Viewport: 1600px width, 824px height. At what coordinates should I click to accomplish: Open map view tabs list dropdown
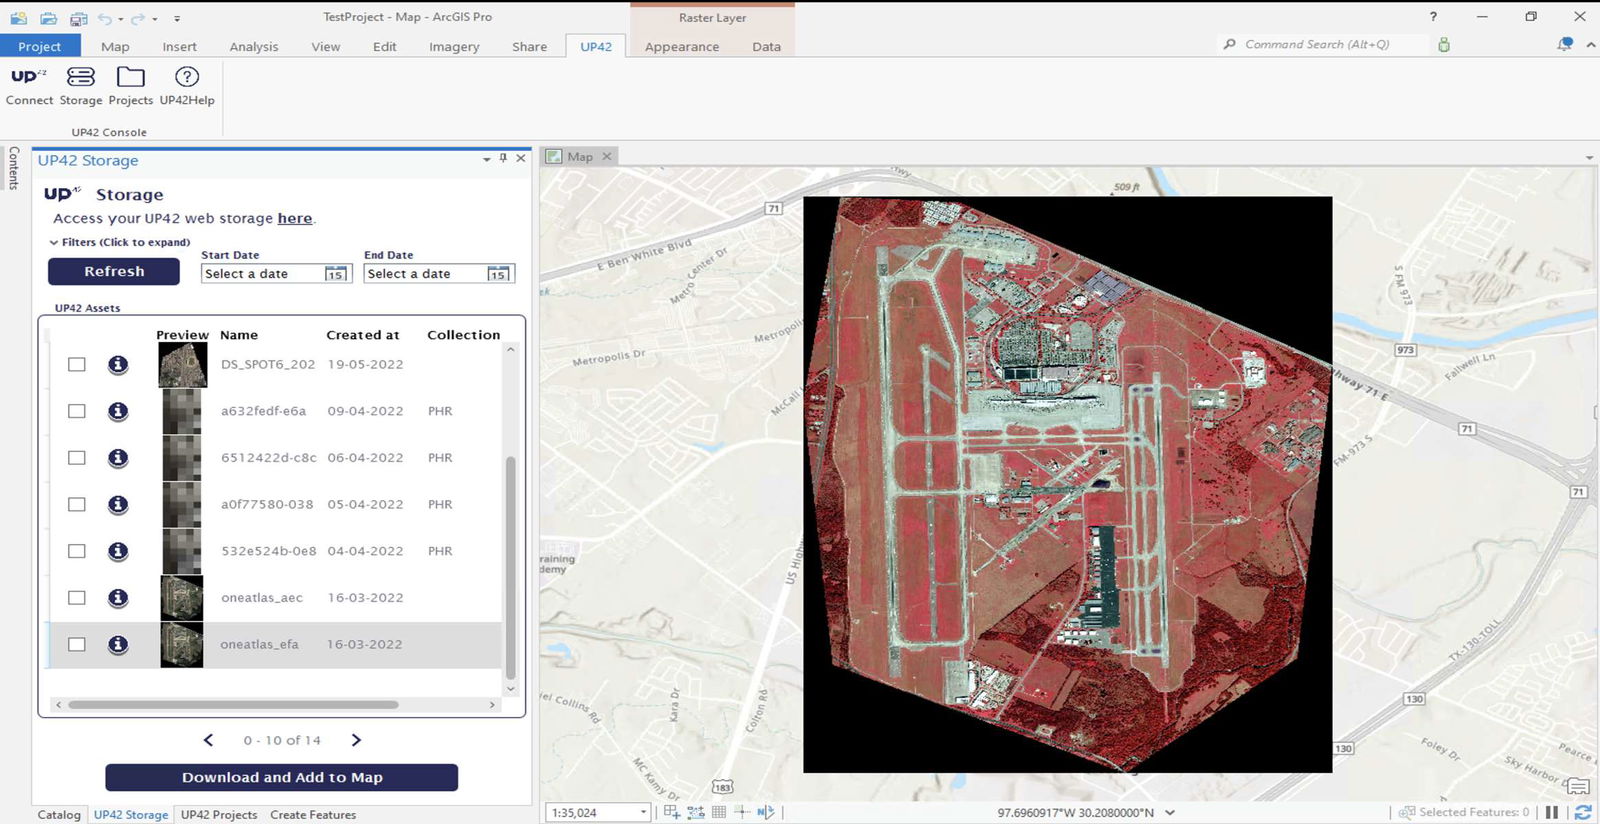[1589, 158]
